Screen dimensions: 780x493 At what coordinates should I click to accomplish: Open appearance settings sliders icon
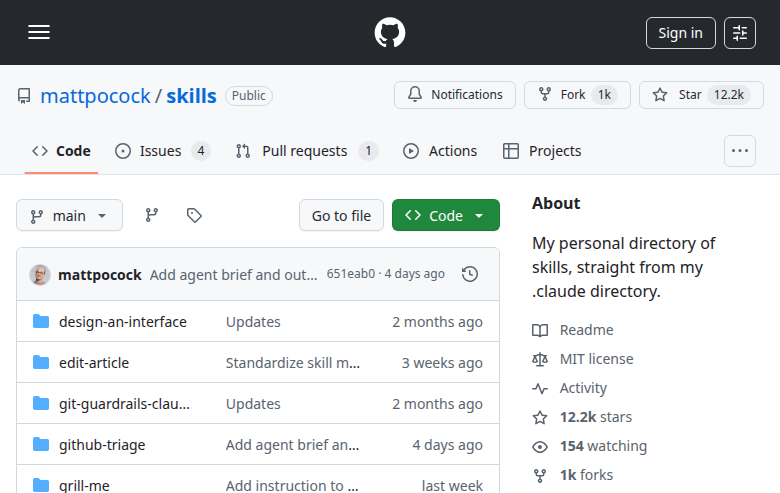pos(740,33)
